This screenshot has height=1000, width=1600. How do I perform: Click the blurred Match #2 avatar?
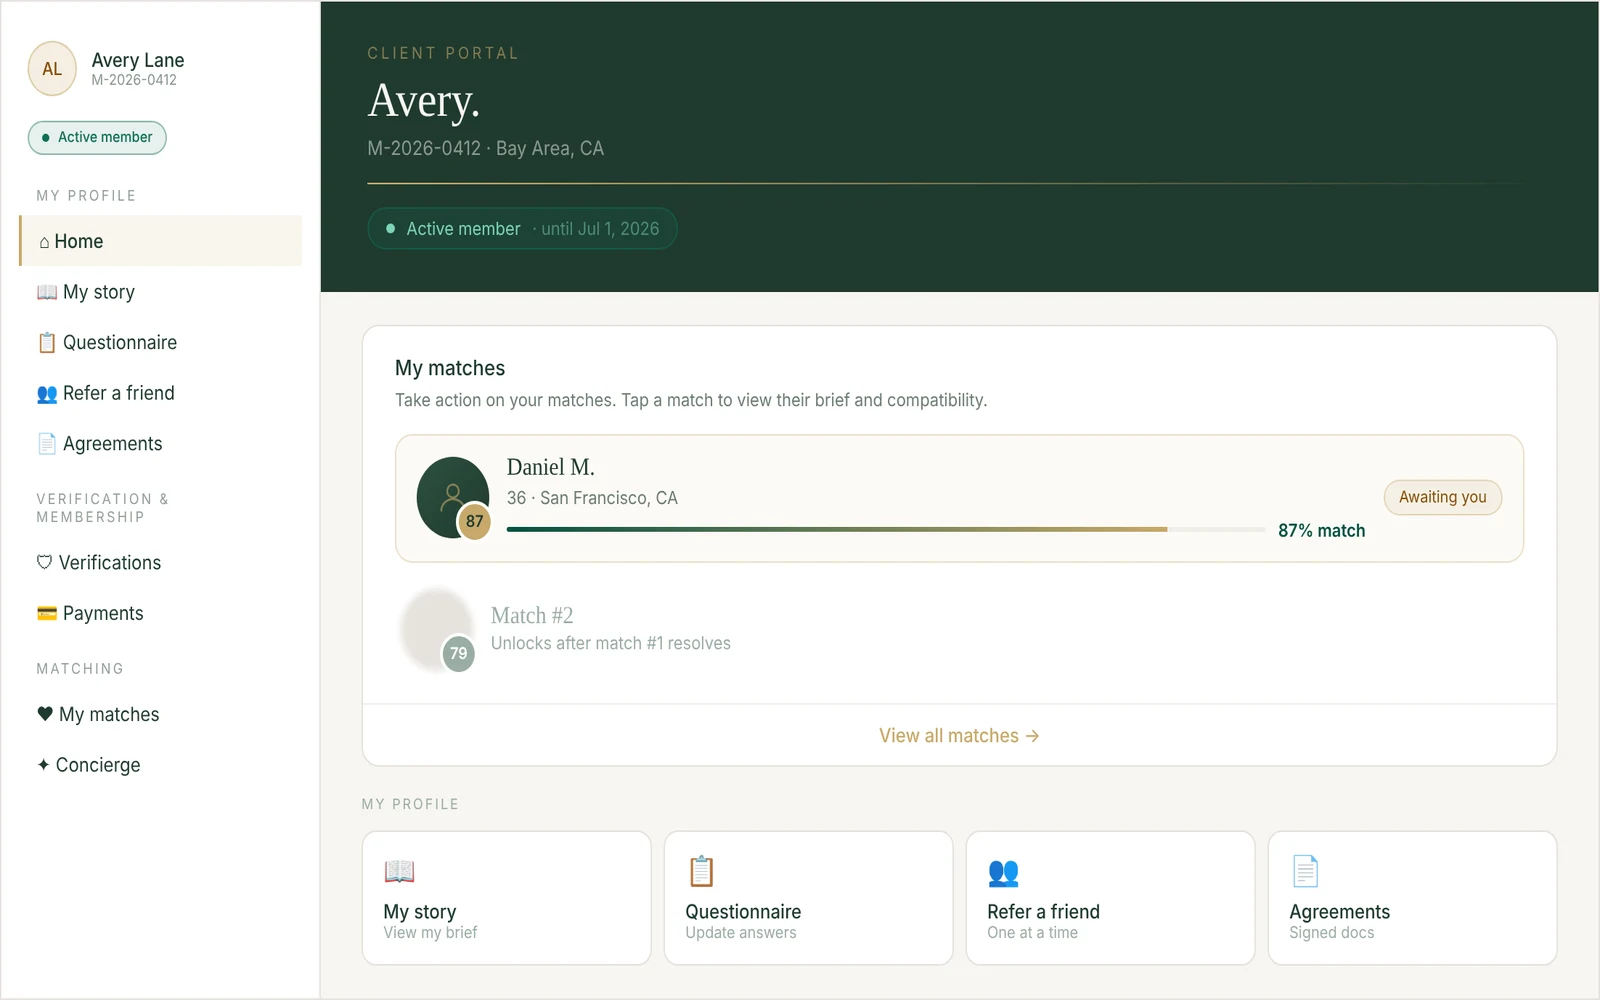(x=436, y=628)
